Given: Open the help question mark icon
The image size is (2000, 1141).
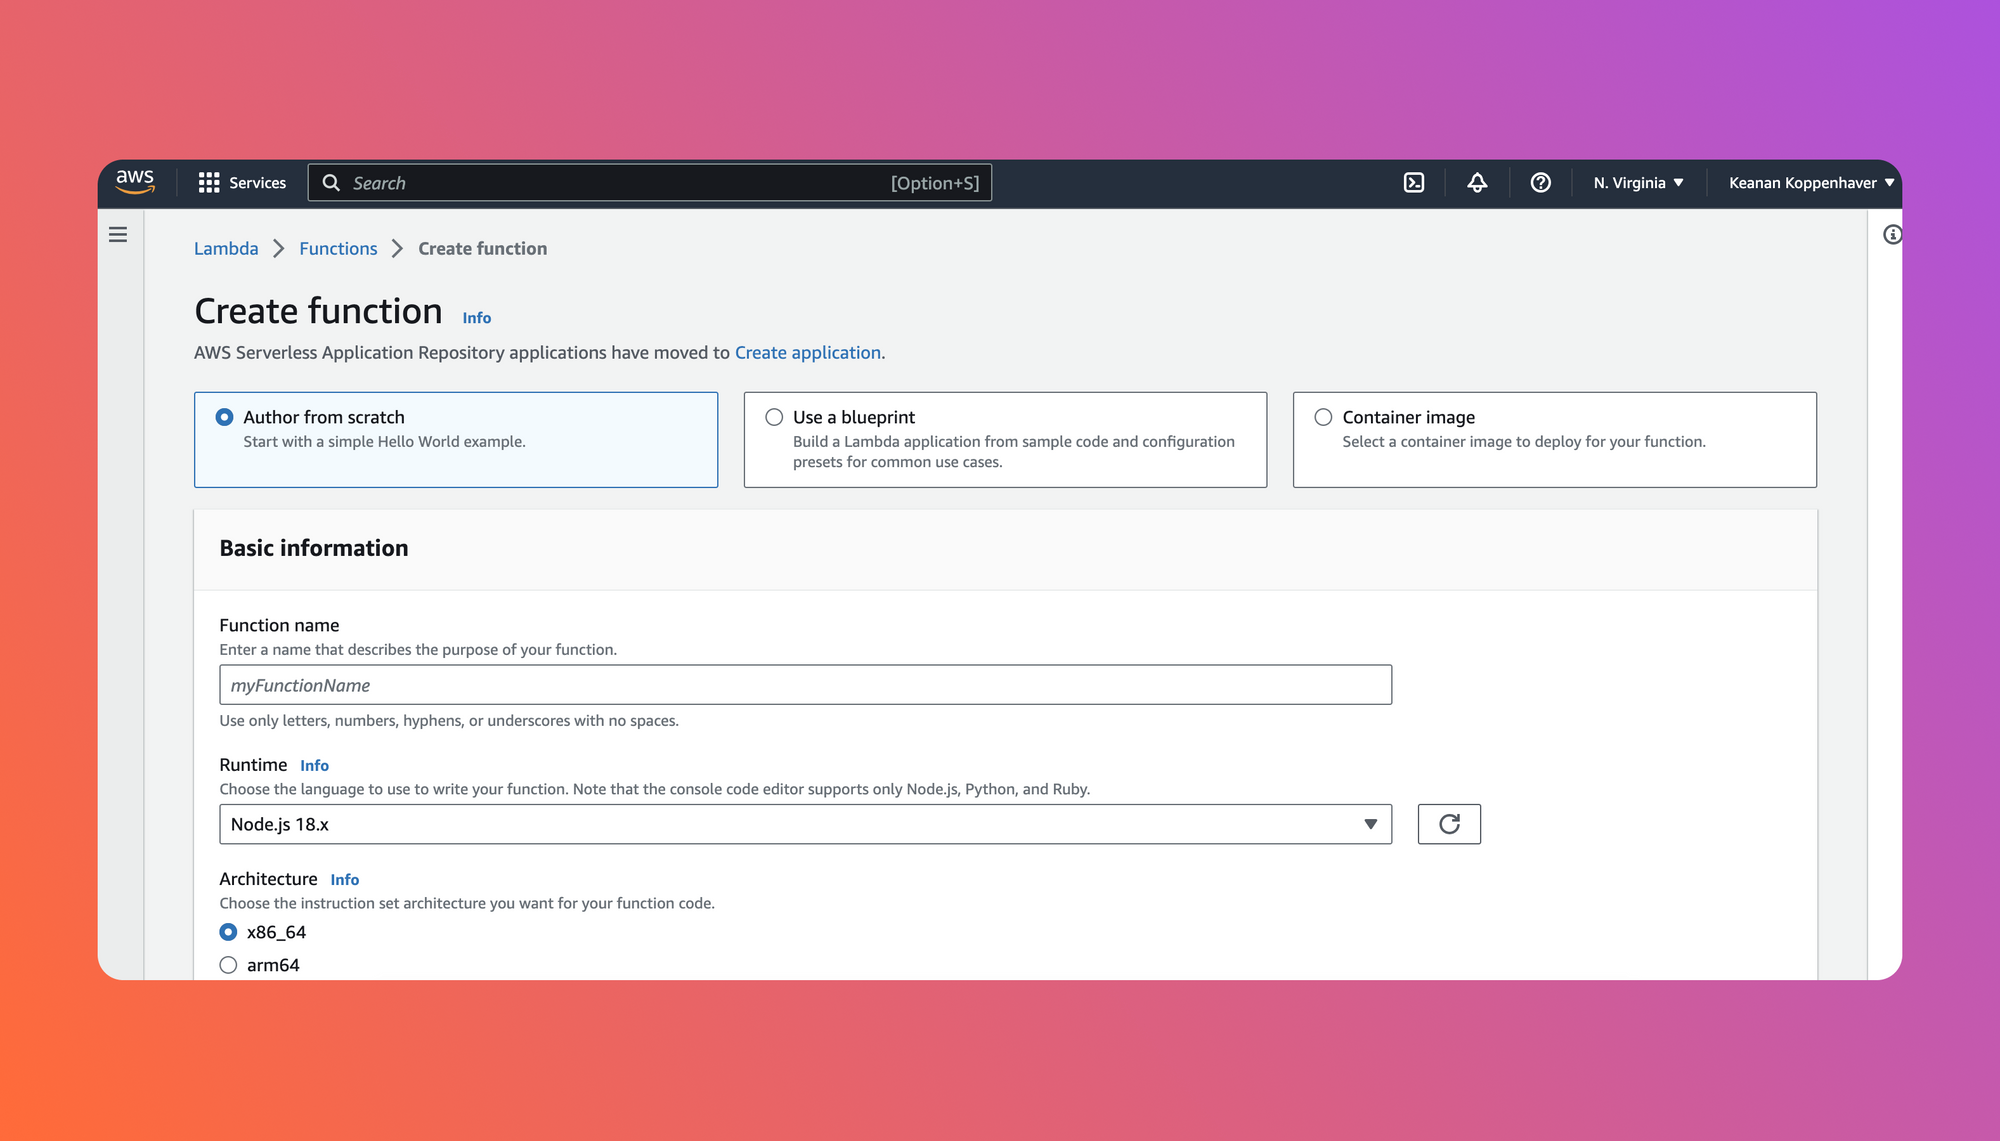Looking at the screenshot, I should pyautogui.click(x=1541, y=183).
